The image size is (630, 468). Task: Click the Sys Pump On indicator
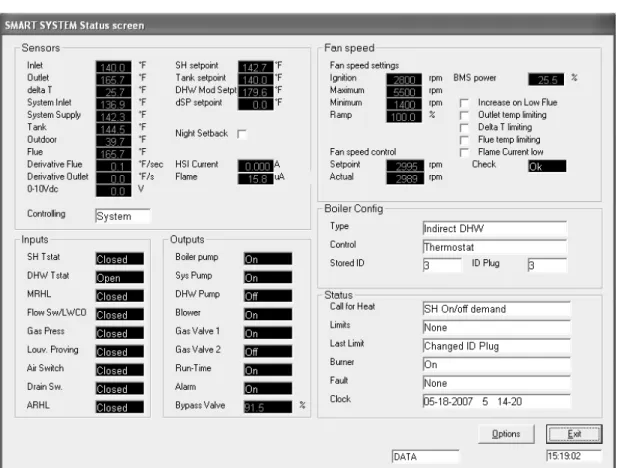pyautogui.click(x=268, y=277)
